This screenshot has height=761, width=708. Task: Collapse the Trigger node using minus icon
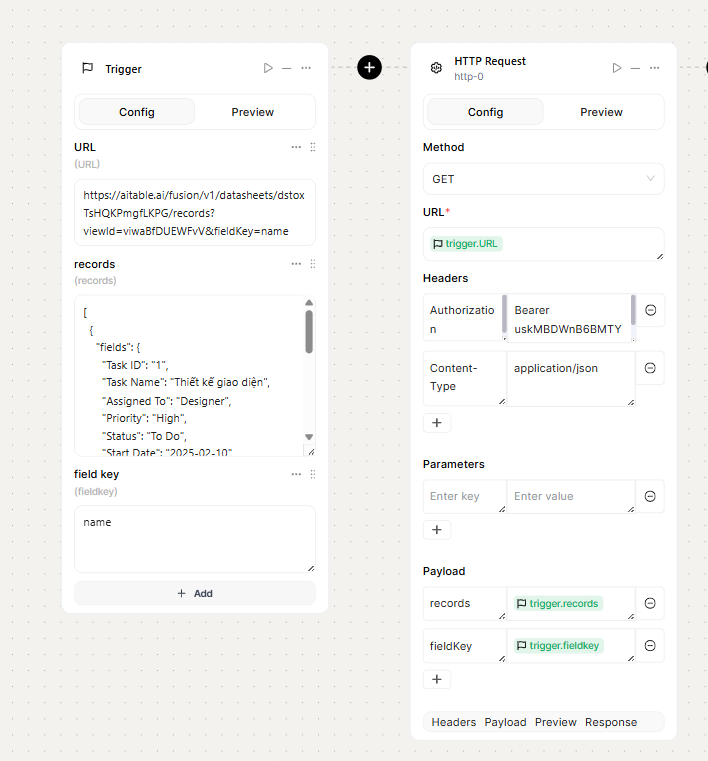click(287, 68)
